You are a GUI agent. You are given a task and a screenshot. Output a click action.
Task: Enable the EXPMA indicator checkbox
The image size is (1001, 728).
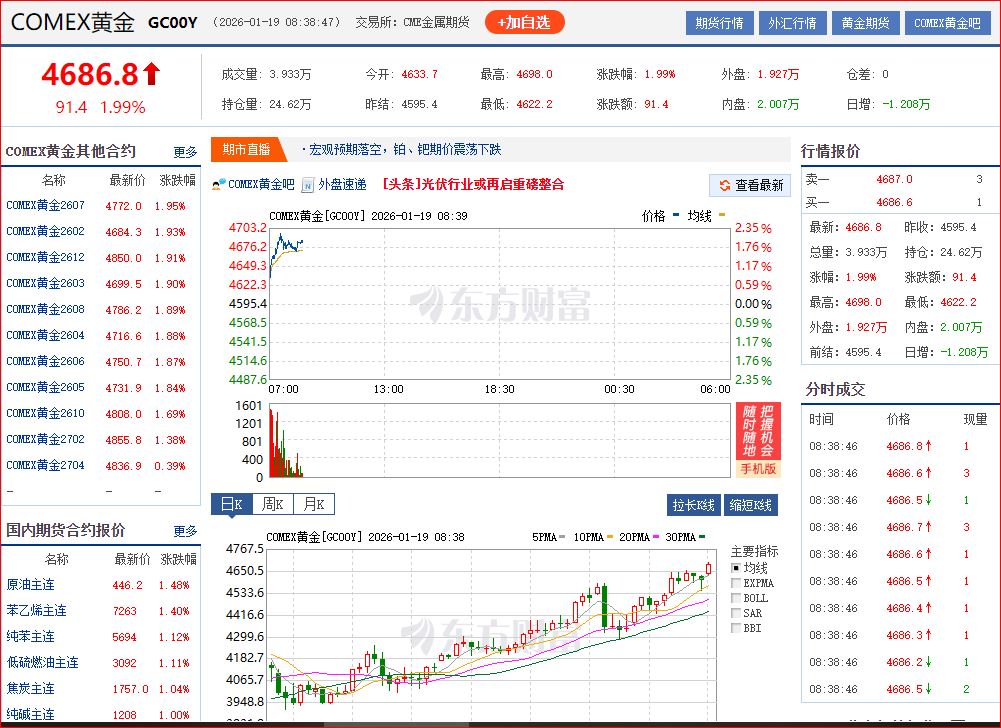(x=735, y=583)
